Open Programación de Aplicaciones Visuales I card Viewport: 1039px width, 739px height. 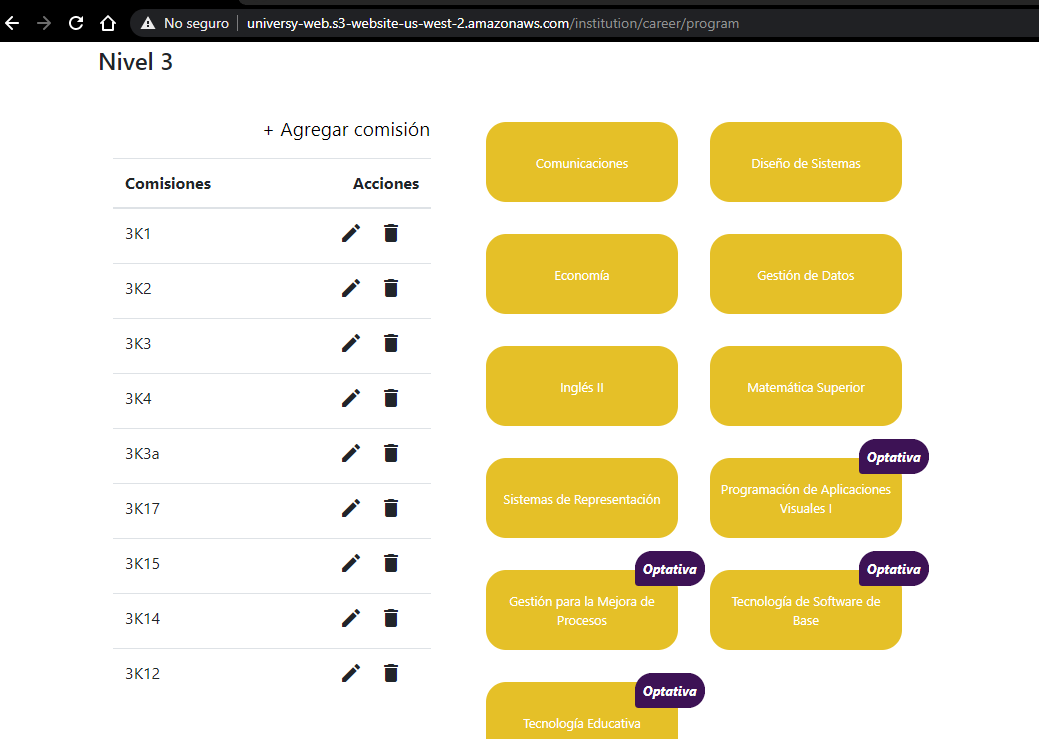click(806, 499)
